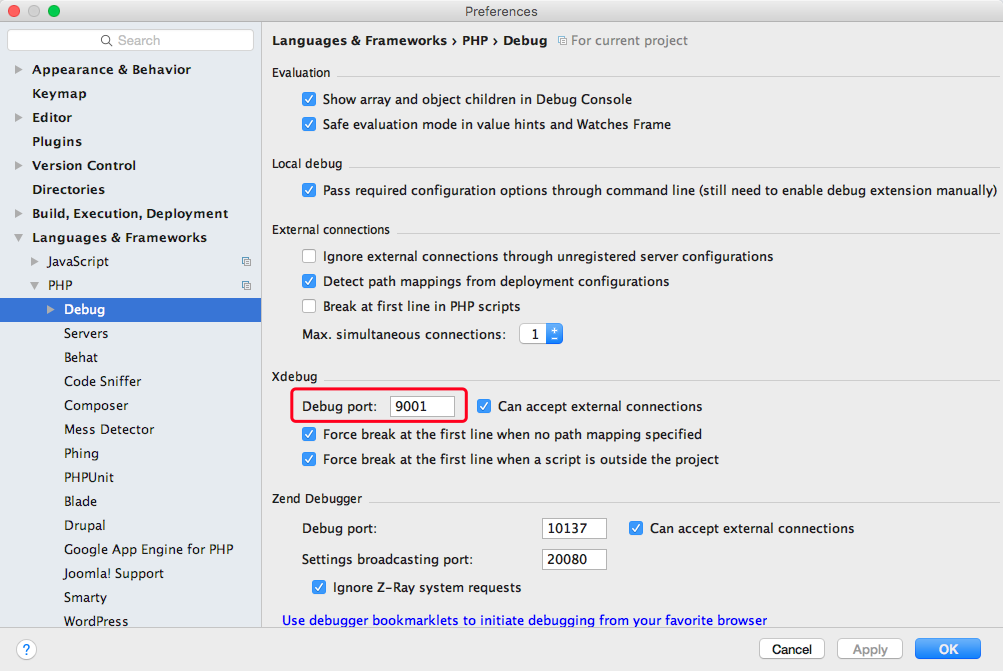1003x671 pixels.
Task: Expand the Version Control section
Action: (19, 166)
